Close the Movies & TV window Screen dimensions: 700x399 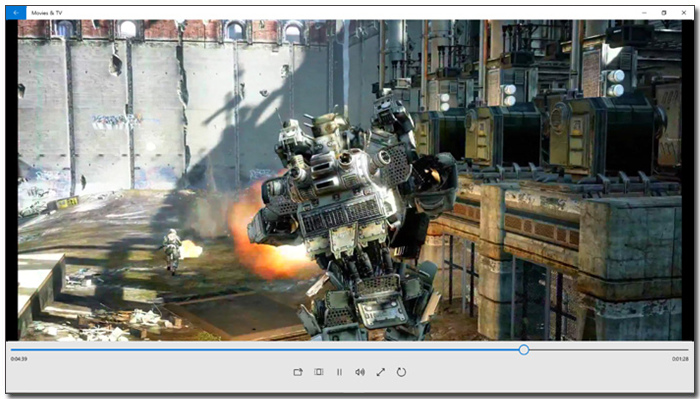(x=684, y=12)
